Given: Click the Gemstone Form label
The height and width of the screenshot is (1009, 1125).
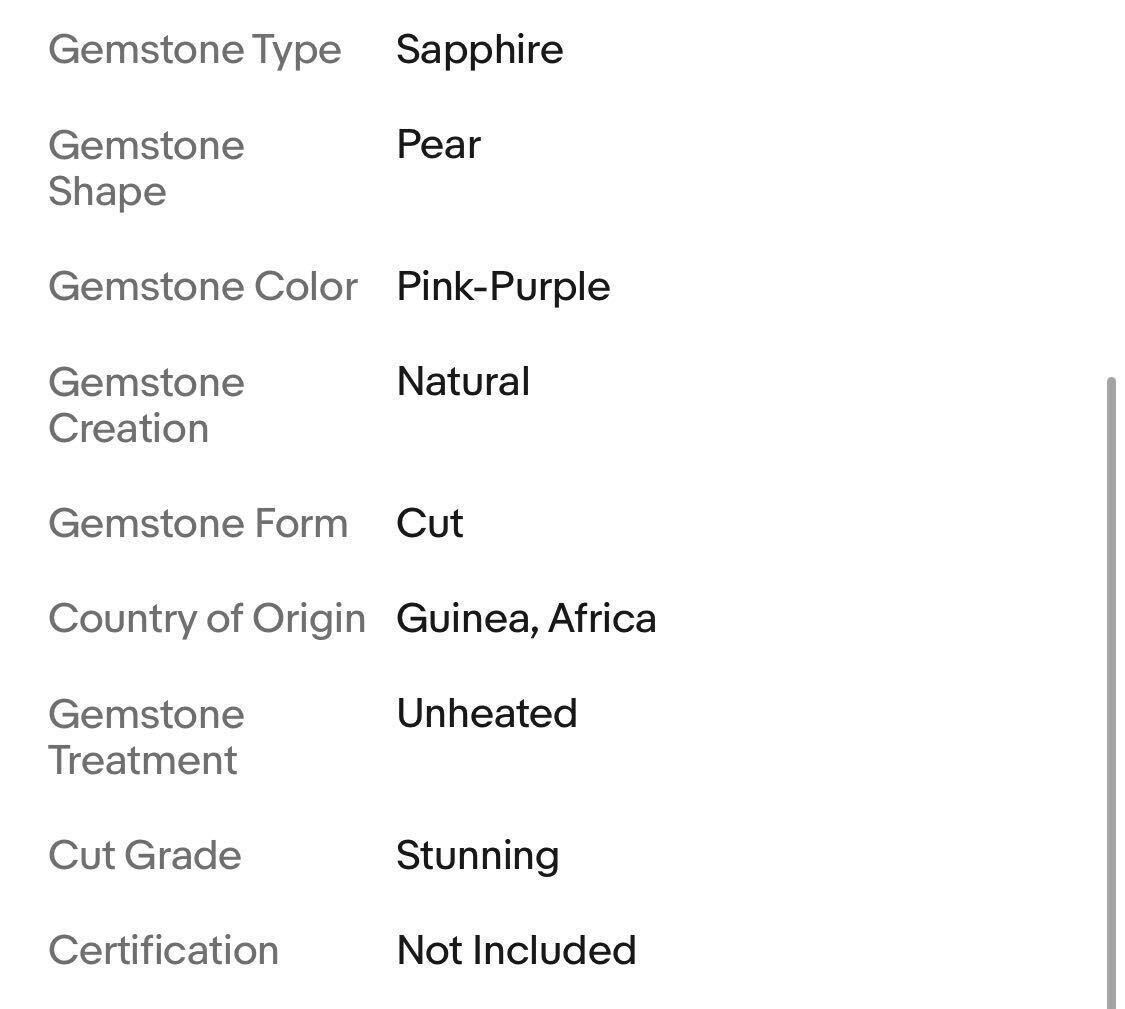Looking at the screenshot, I should click(198, 523).
